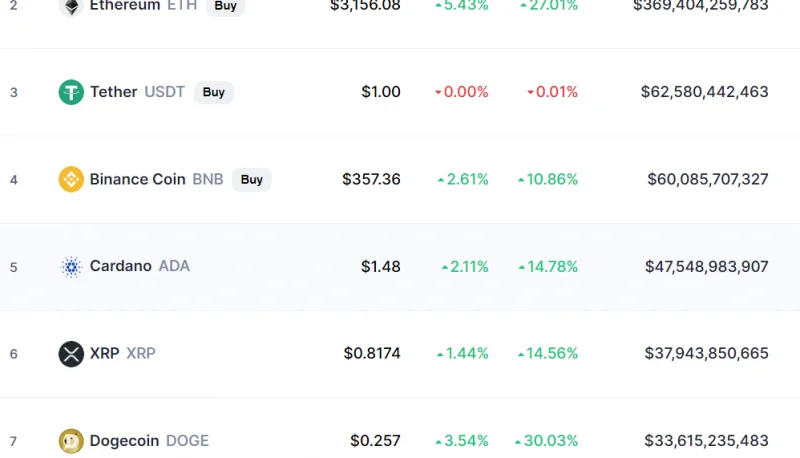Click Tether's market cap $62,580,442,463
Viewport: 800px width, 458px height.
[x=705, y=92]
